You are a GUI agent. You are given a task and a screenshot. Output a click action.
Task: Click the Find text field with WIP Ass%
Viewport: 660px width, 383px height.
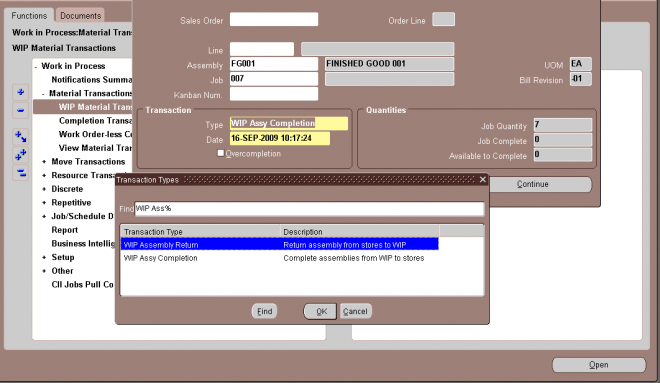309,209
